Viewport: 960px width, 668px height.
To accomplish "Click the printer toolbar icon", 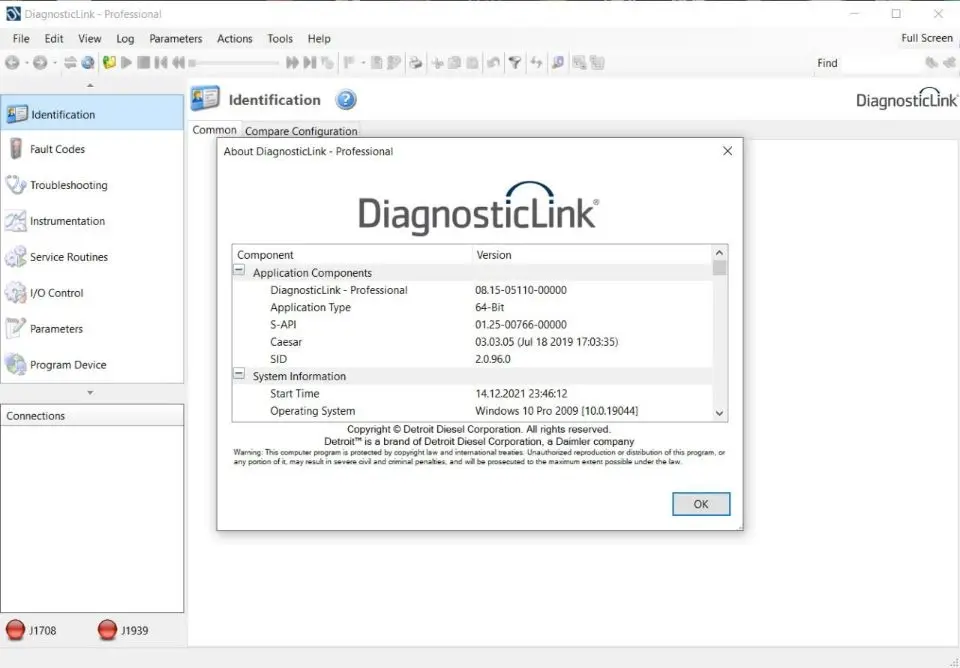I will (x=416, y=62).
